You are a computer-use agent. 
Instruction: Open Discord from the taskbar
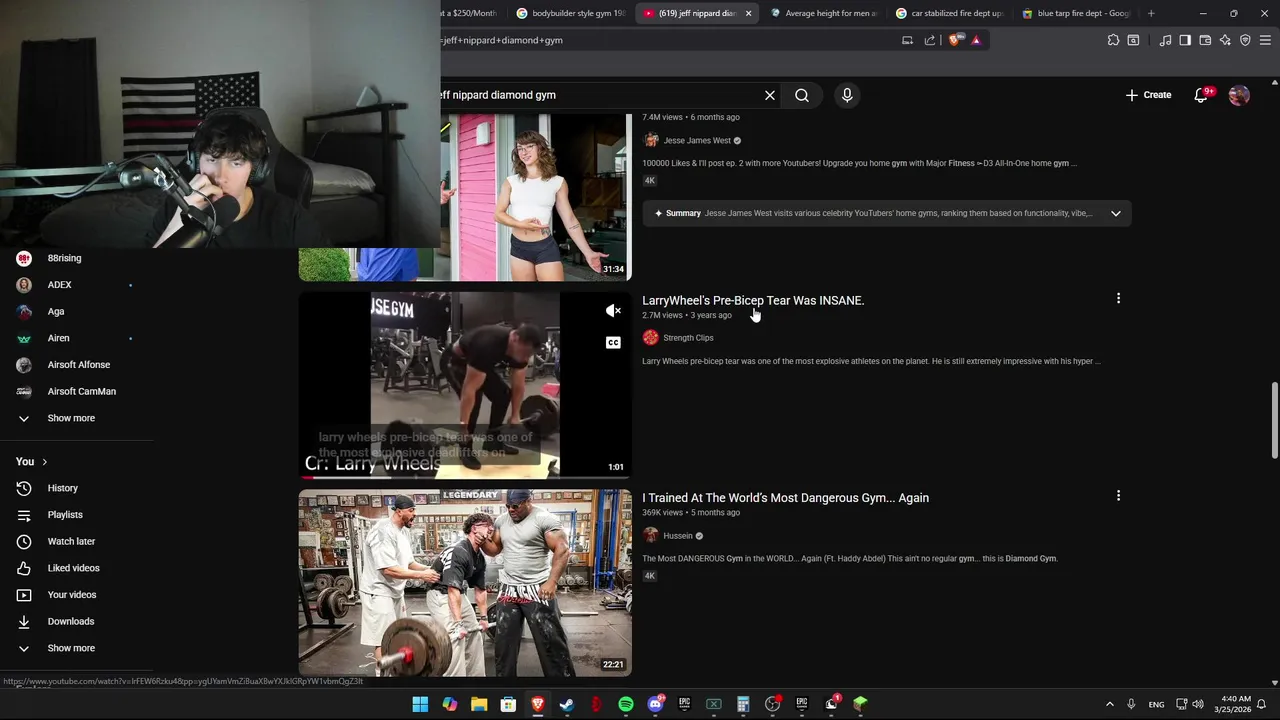click(x=655, y=704)
